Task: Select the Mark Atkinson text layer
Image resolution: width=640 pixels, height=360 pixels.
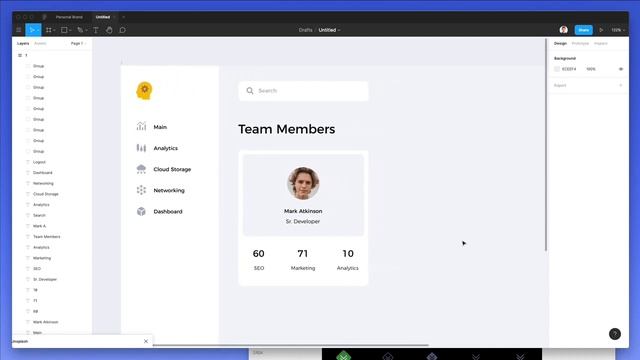Action: tap(45, 322)
